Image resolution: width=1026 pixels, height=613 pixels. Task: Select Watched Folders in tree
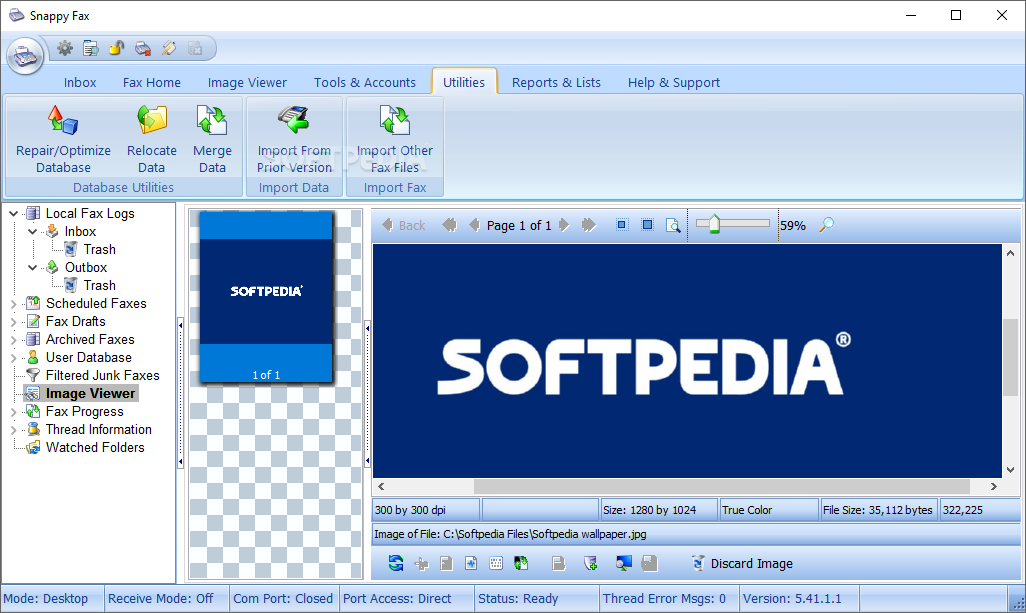pos(95,447)
